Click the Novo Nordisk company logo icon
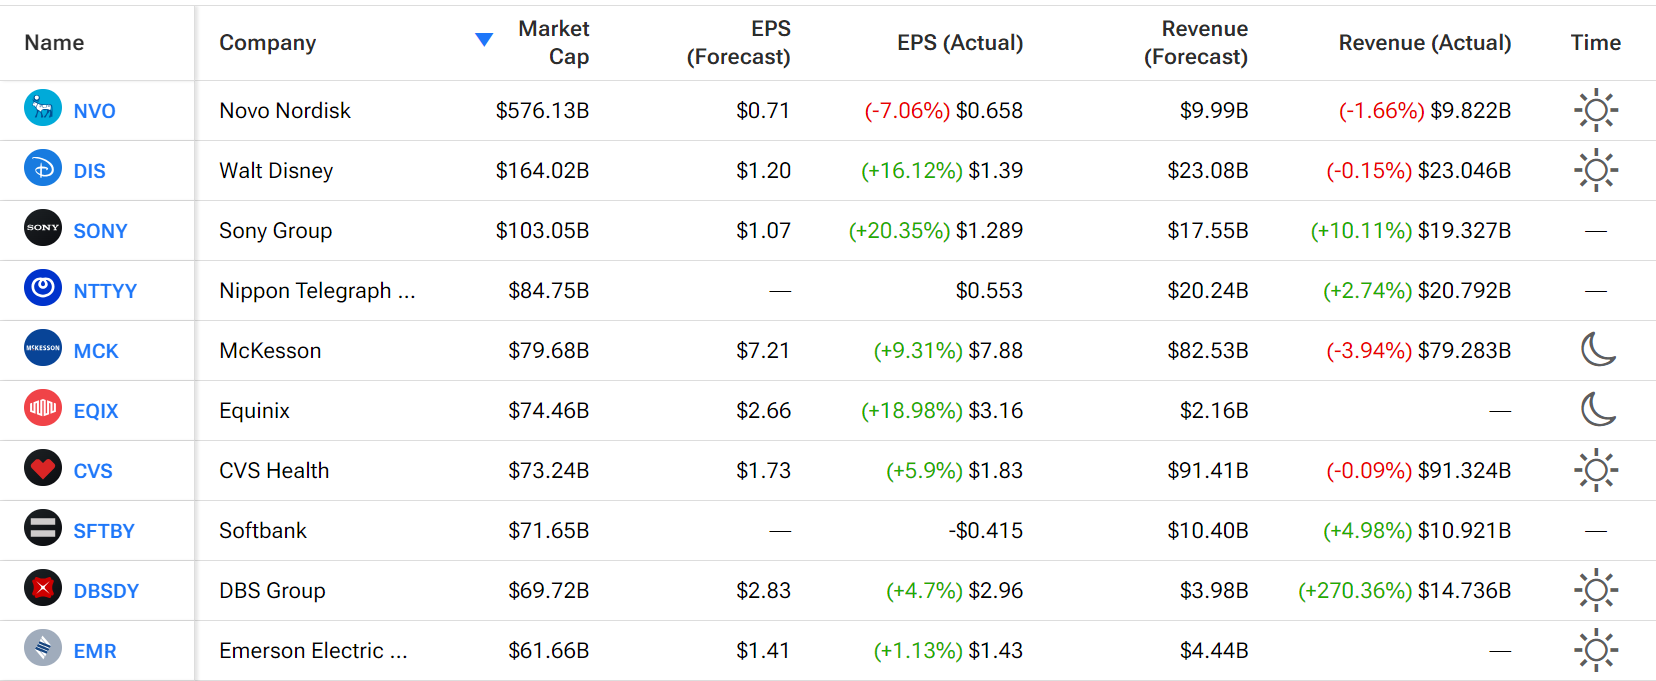The height and width of the screenshot is (681, 1656). point(43,107)
